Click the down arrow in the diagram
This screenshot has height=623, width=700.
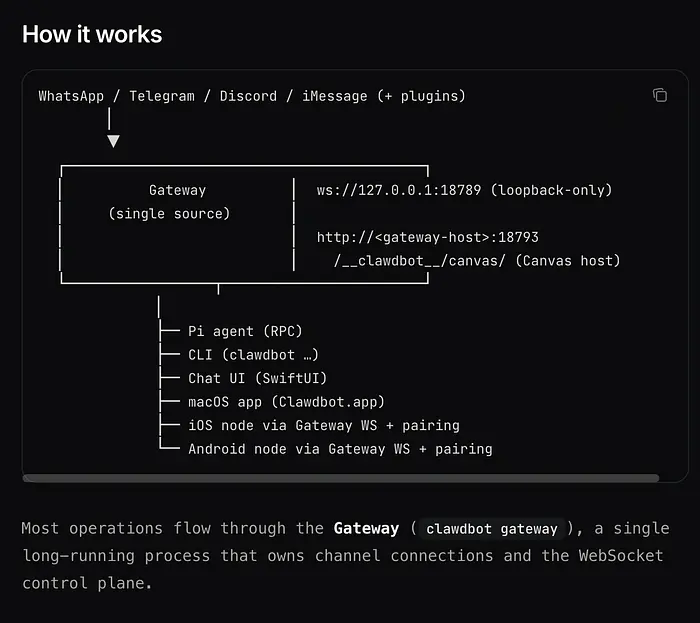[x=113, y=140]
